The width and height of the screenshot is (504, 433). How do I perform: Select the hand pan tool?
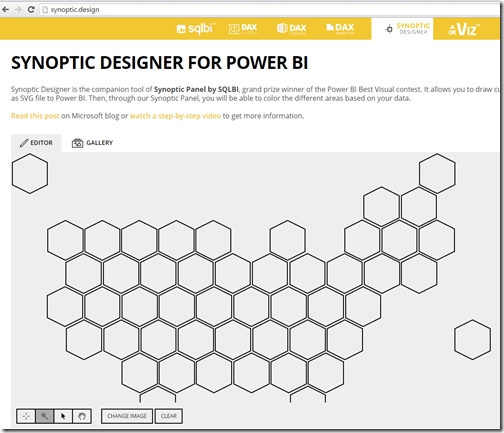tap(82, 416)
